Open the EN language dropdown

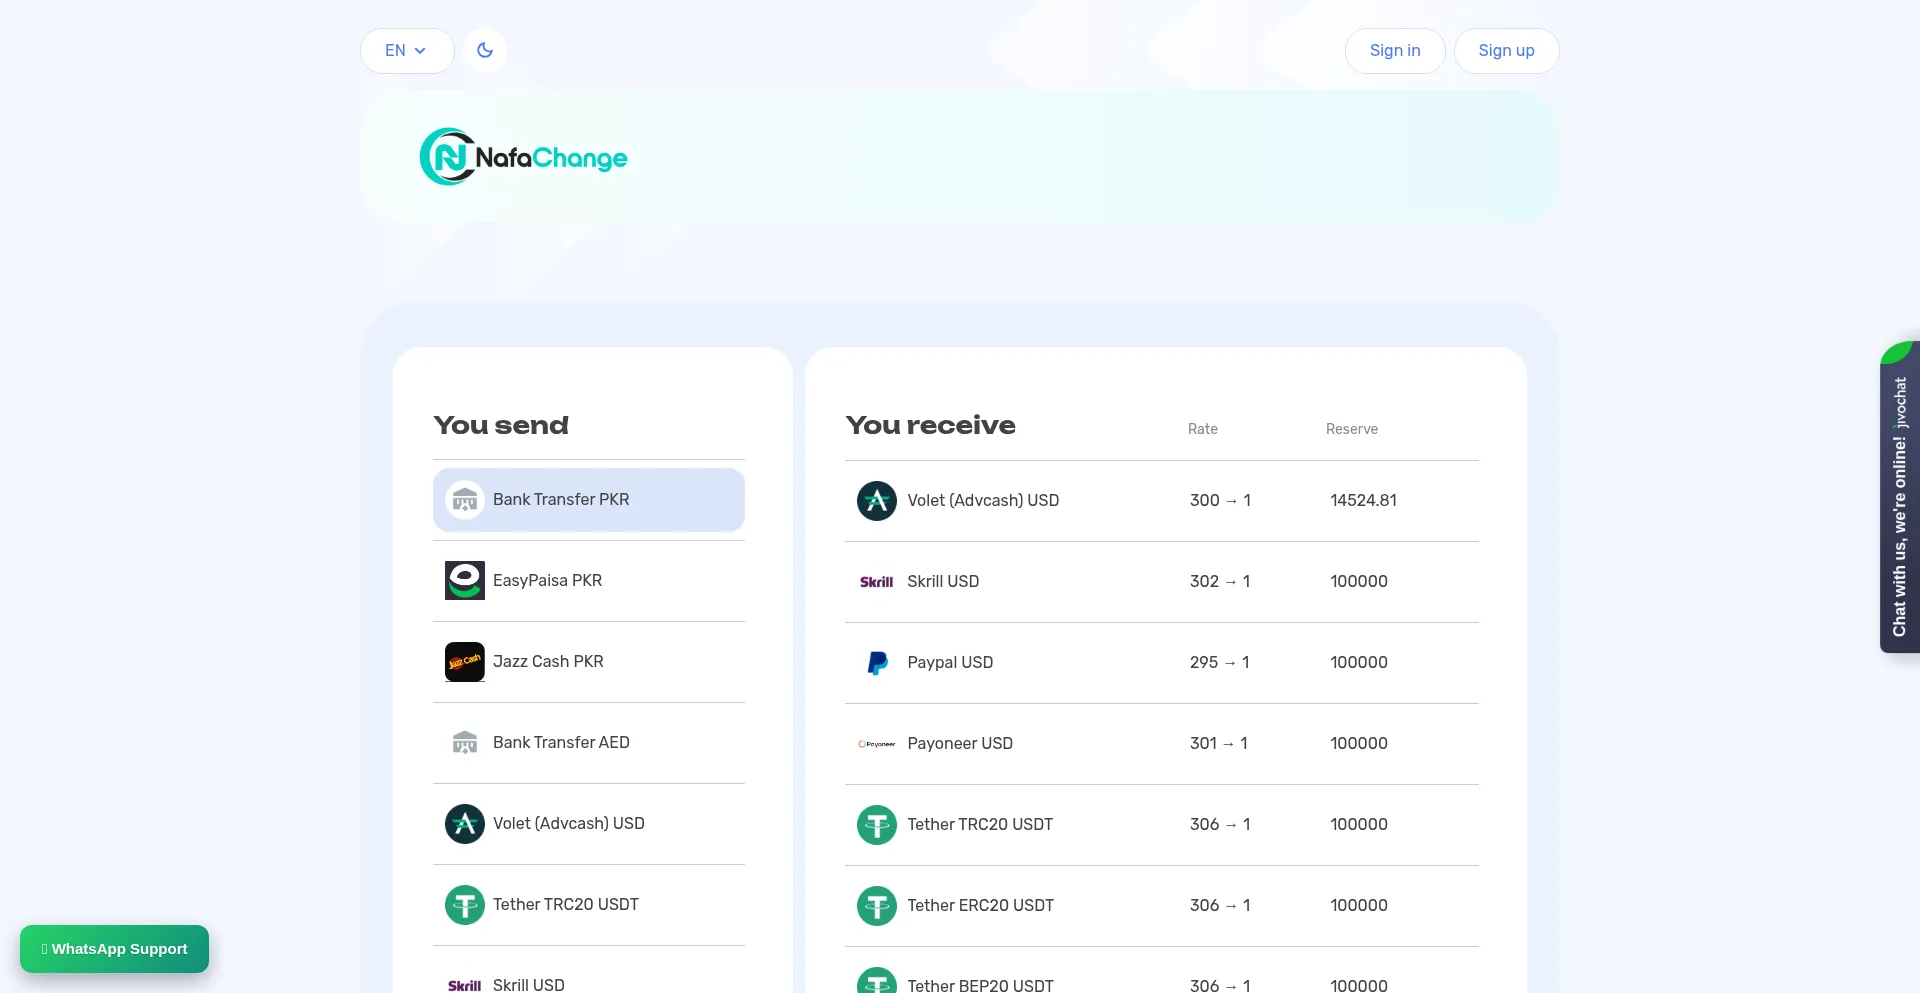[406, 50]
